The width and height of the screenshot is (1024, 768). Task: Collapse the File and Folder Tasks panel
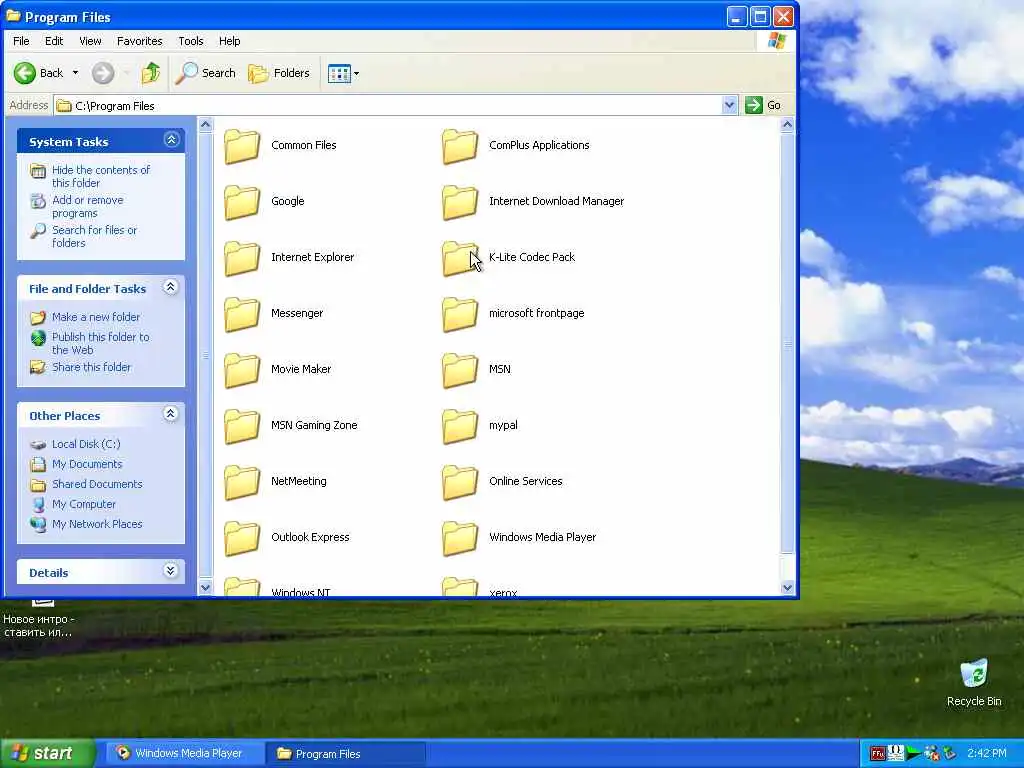coord(170,287)
